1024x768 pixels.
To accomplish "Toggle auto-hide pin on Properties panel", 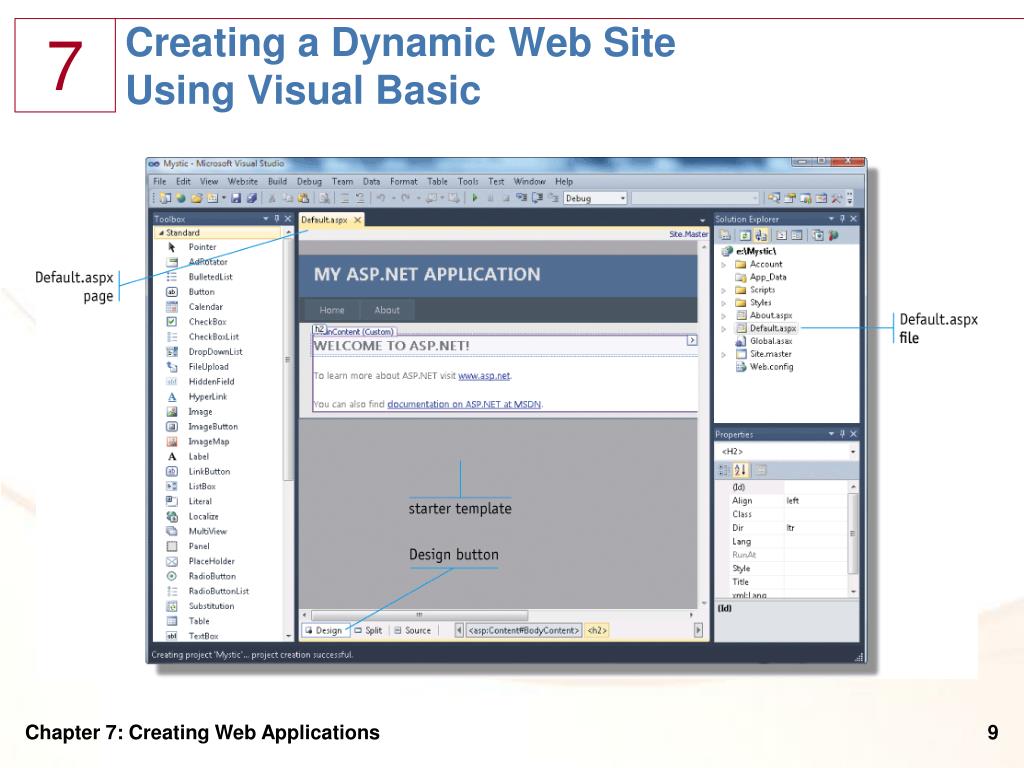I will pyautogui.click(x=842, y=434).
